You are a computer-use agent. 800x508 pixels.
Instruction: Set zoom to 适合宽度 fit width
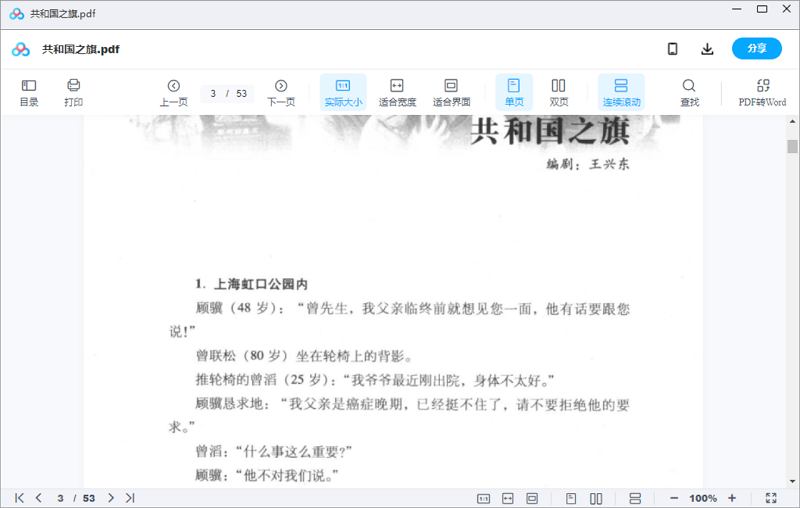(x=397, y=92)
